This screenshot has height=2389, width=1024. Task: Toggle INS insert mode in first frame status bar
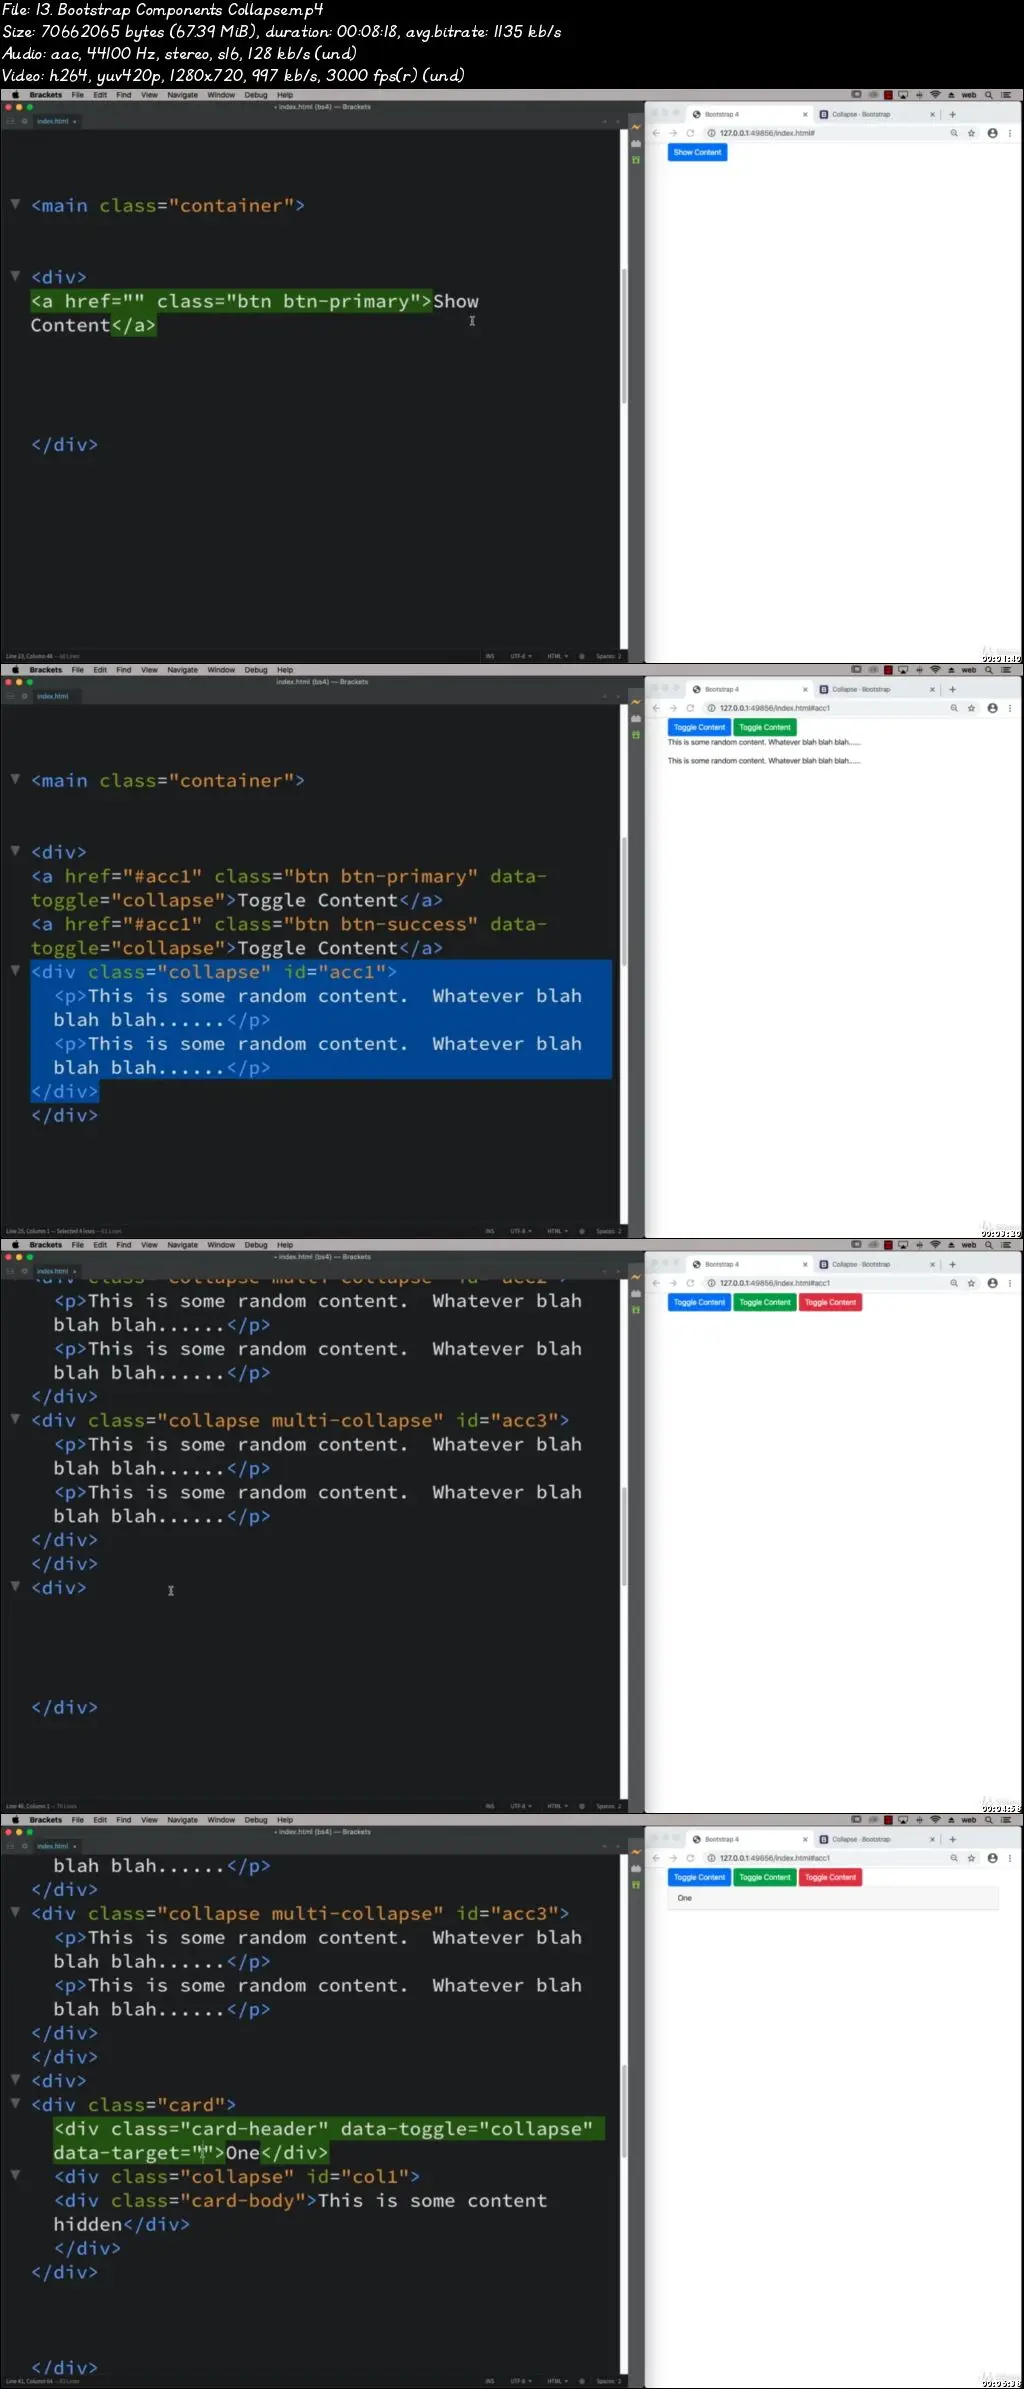490,656
